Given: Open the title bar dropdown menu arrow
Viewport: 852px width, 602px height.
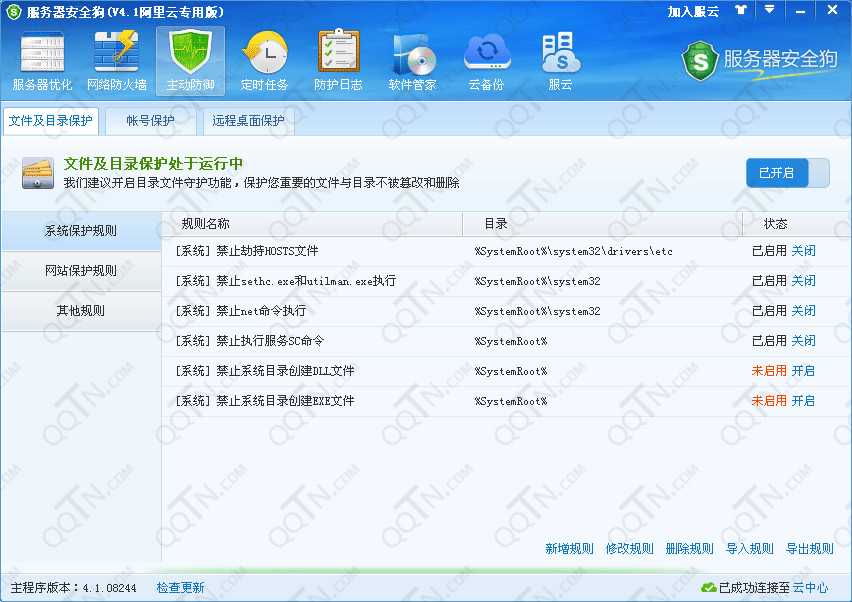Looking at the screenshot, I should click(x=769, y=10).
